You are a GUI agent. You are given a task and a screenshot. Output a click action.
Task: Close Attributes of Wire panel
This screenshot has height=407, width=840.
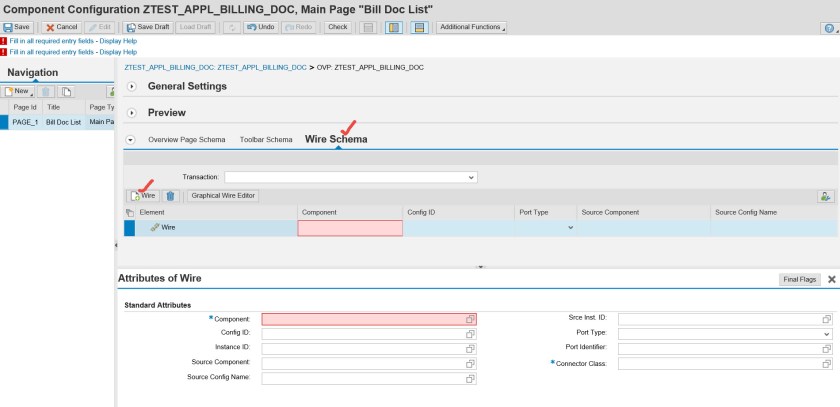[831, 280]
